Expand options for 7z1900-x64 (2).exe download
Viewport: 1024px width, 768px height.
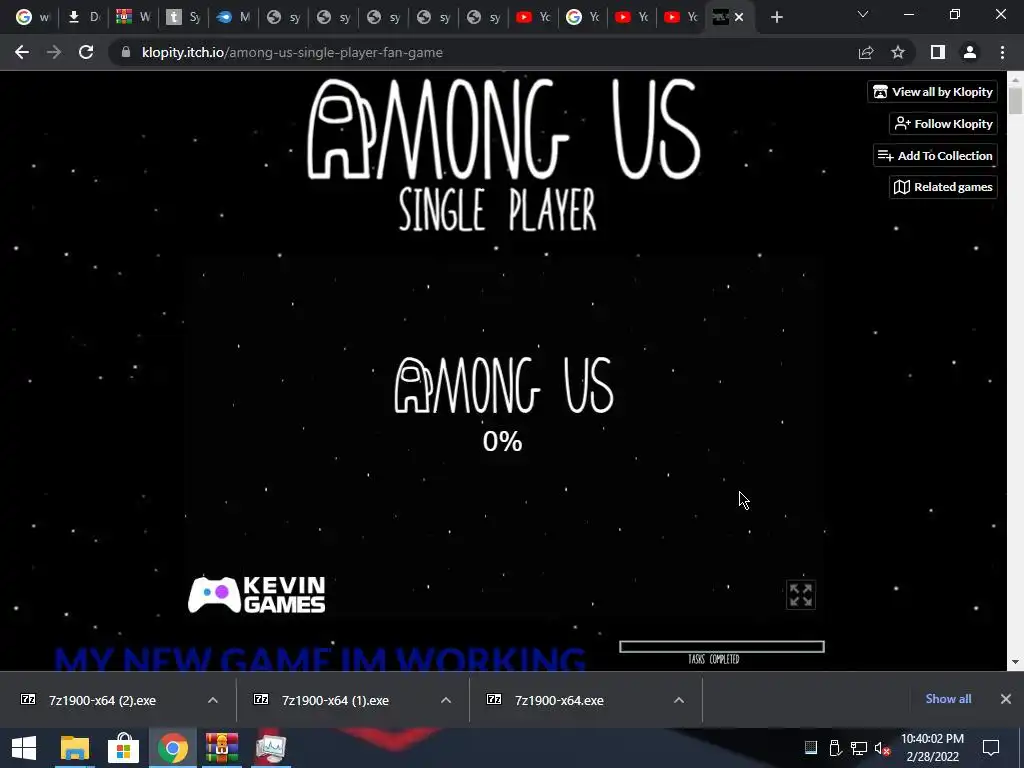tap(213, 700)
